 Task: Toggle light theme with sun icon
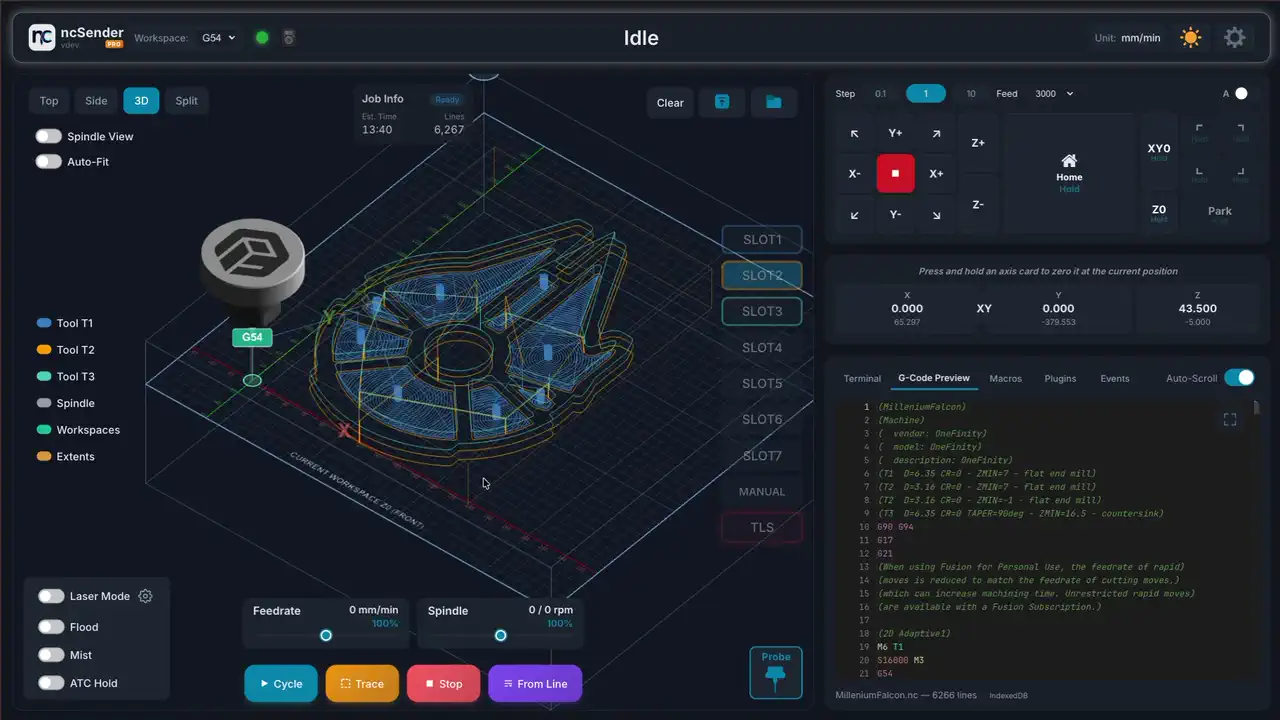pyautogui.click(x=1190, y=38)
